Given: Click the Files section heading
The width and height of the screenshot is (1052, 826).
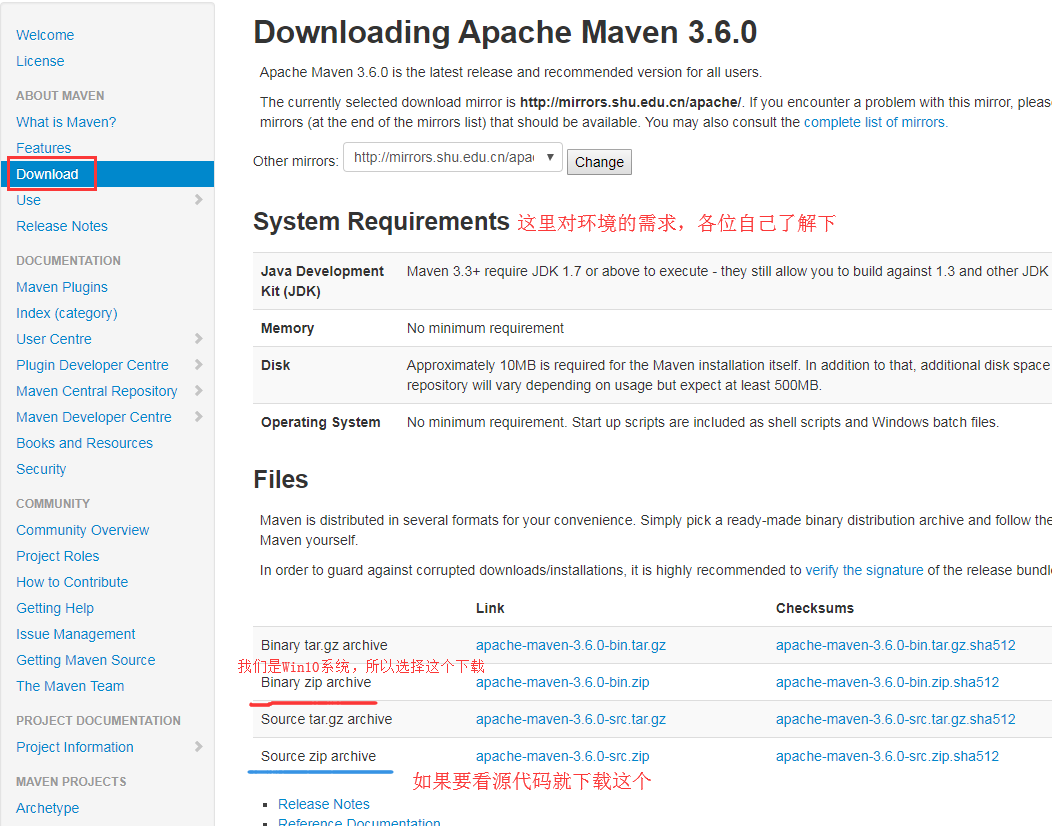Looking at the screenshot, I should point(280,480).
